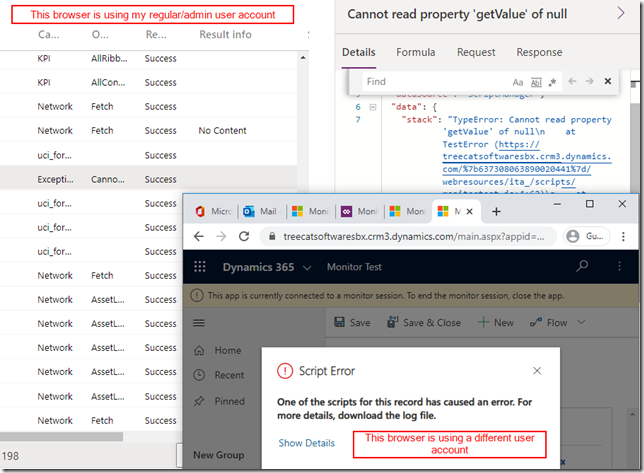Expand details panel with chevron arrow
This screenshot has width=644, height=473.
[x=621, y=13]
